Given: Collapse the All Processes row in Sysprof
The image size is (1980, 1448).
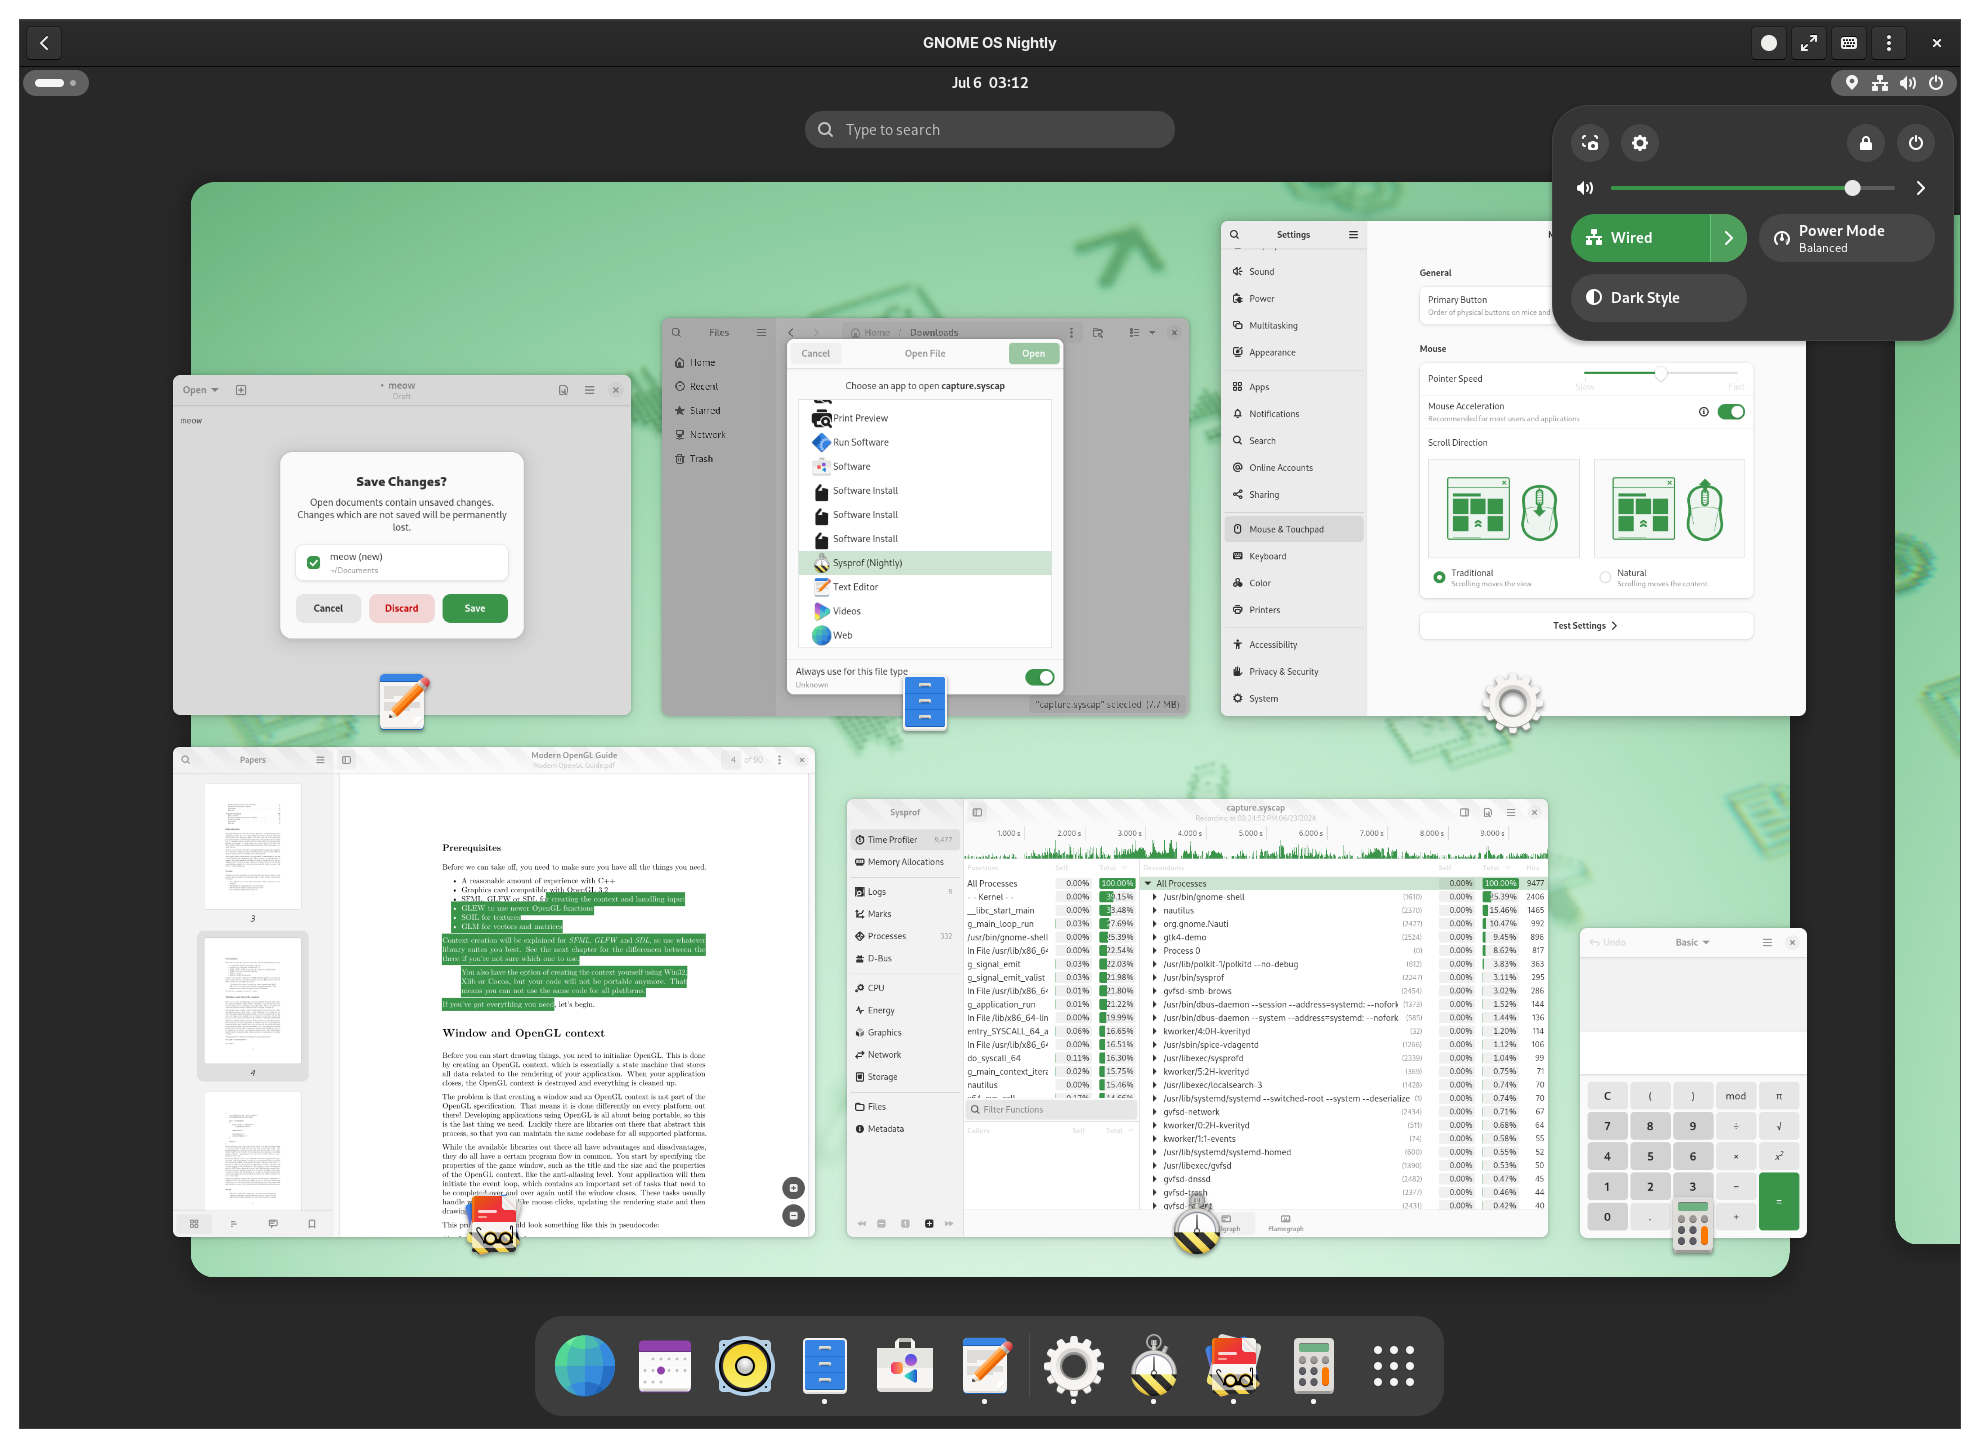Looking at the screenshot, I should 1150,883.
